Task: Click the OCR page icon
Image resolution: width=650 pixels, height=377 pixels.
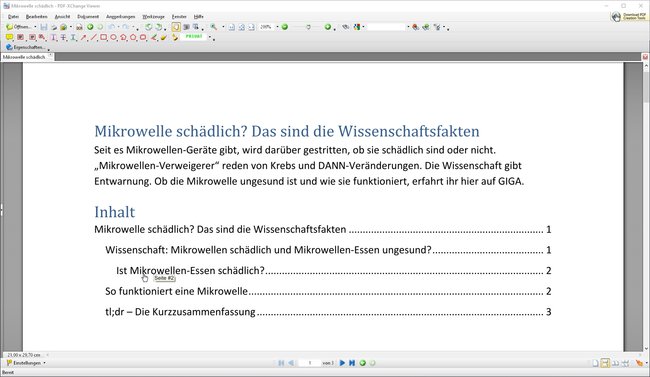Action: pos(79,27)
